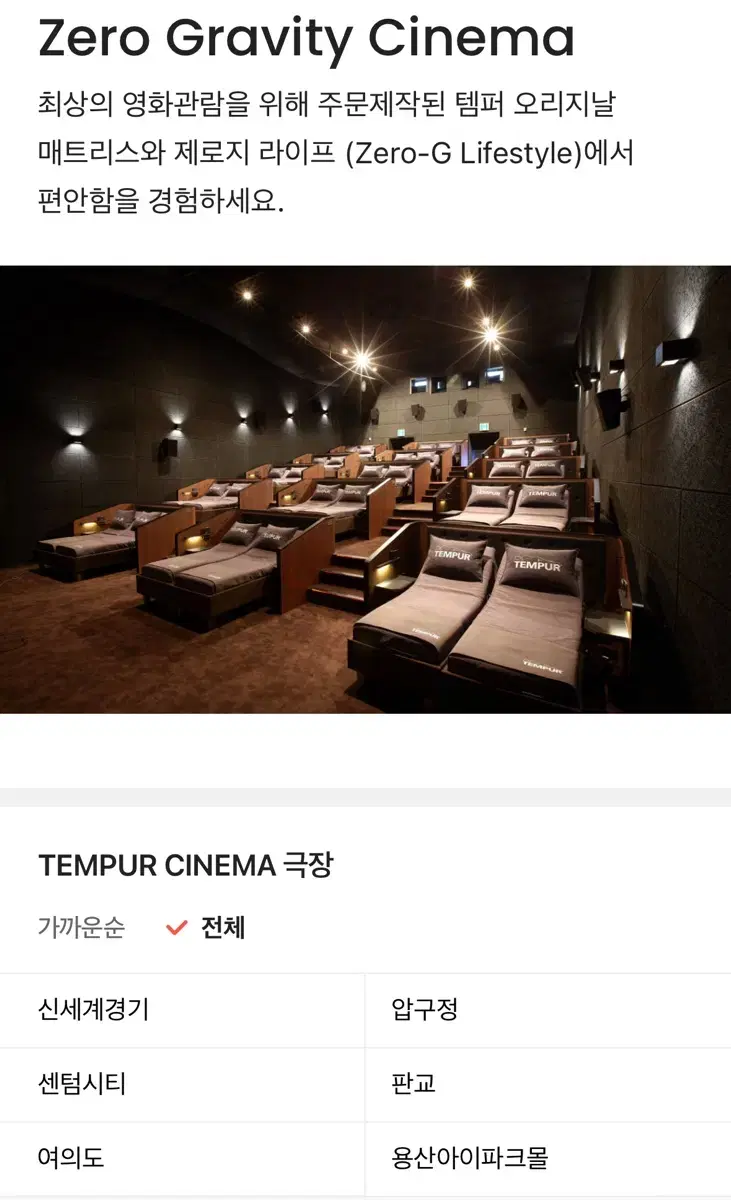
Task: Click the TEMPUR CINEMA 극장 section title
Action: click(x=186, y=865)
